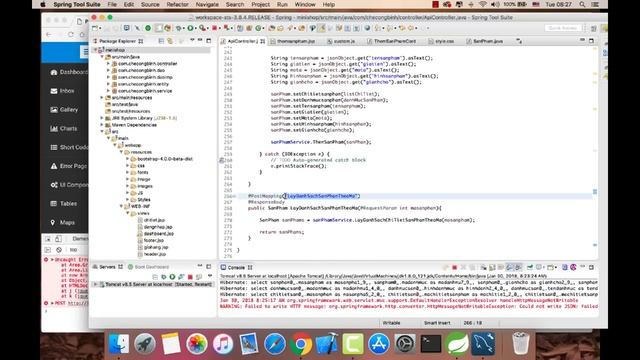Open the Project menu
Screen dimensions: 640x360
260,4
